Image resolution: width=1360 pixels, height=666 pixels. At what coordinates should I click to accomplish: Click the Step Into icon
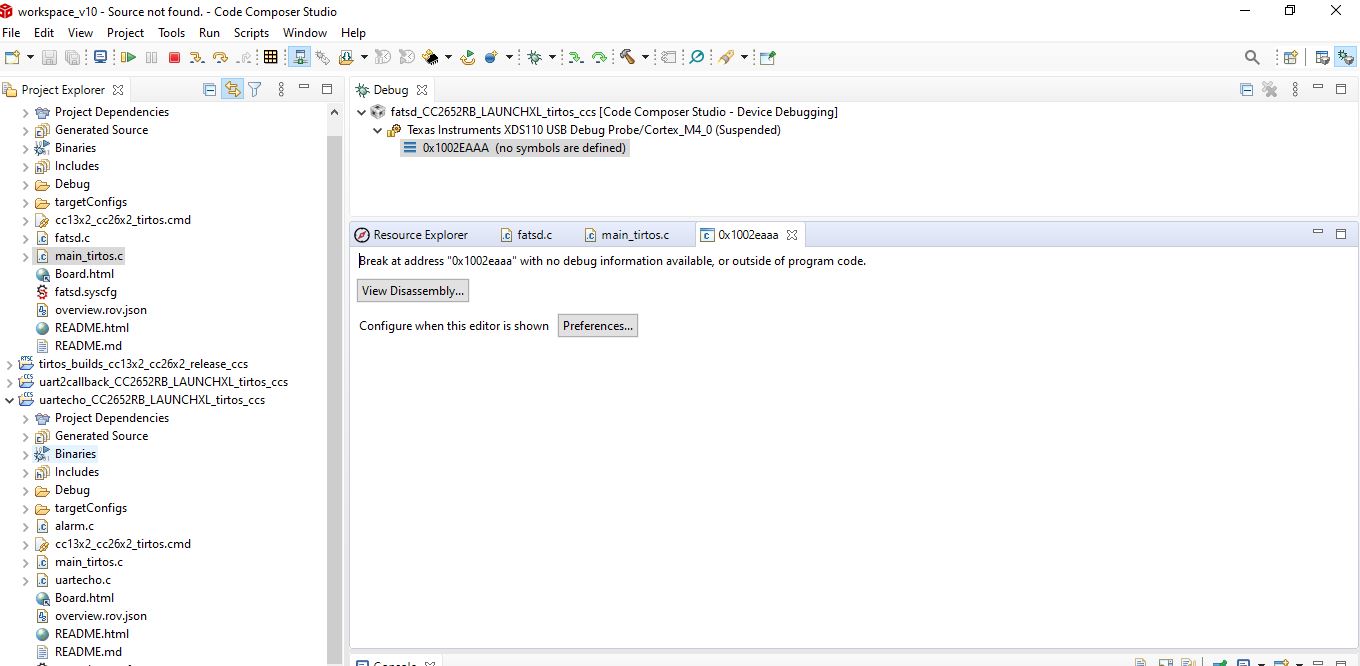tap(198, 57)
